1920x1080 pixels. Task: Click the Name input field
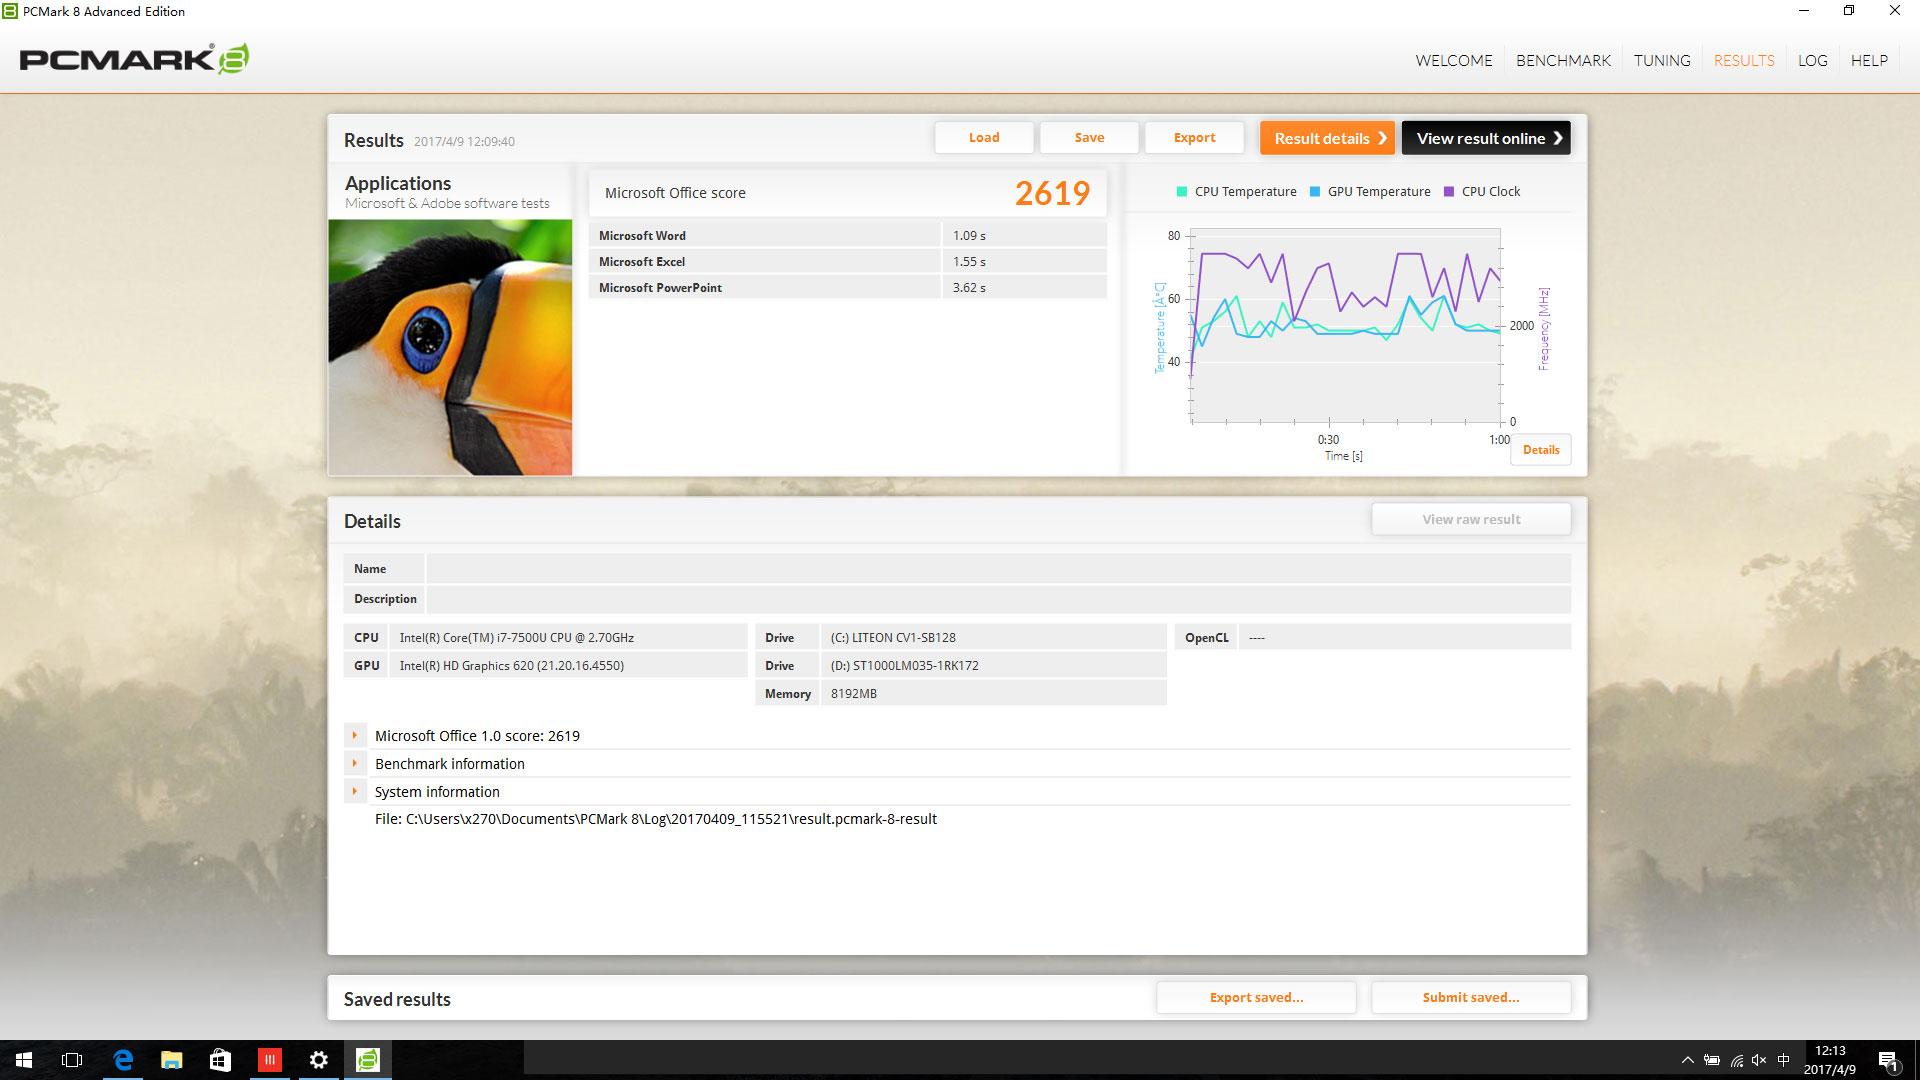998,568
